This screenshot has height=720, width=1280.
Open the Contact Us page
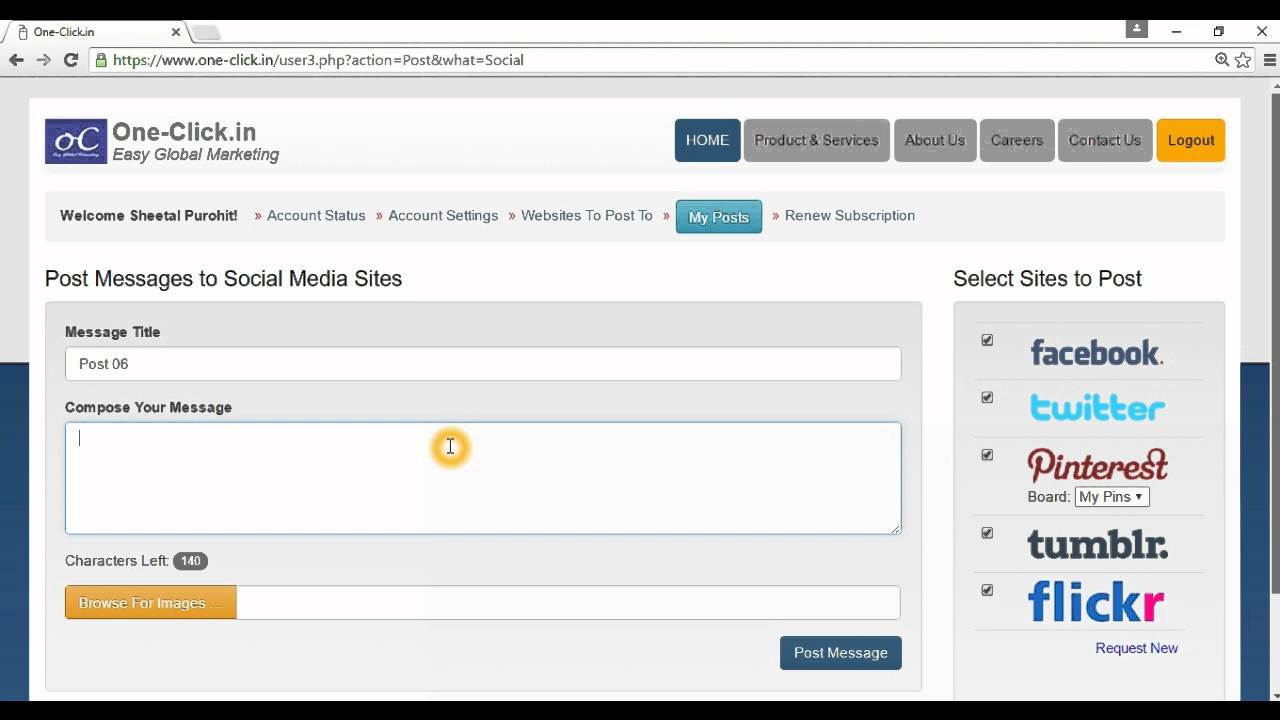point(1105,140)
